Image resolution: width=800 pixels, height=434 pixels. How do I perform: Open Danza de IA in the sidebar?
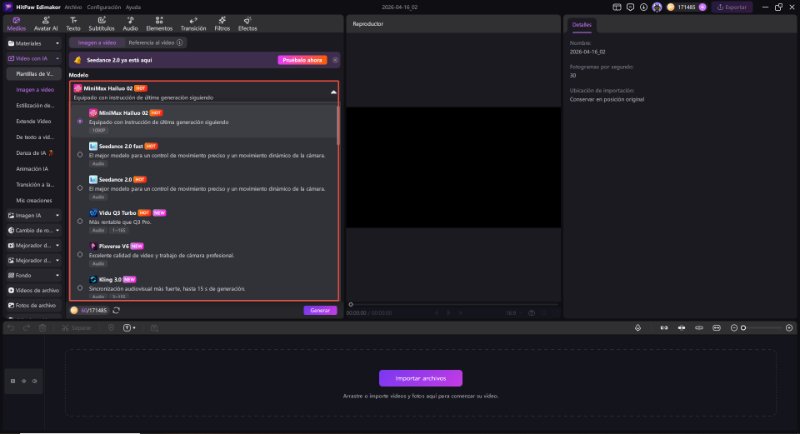point(34,153)
